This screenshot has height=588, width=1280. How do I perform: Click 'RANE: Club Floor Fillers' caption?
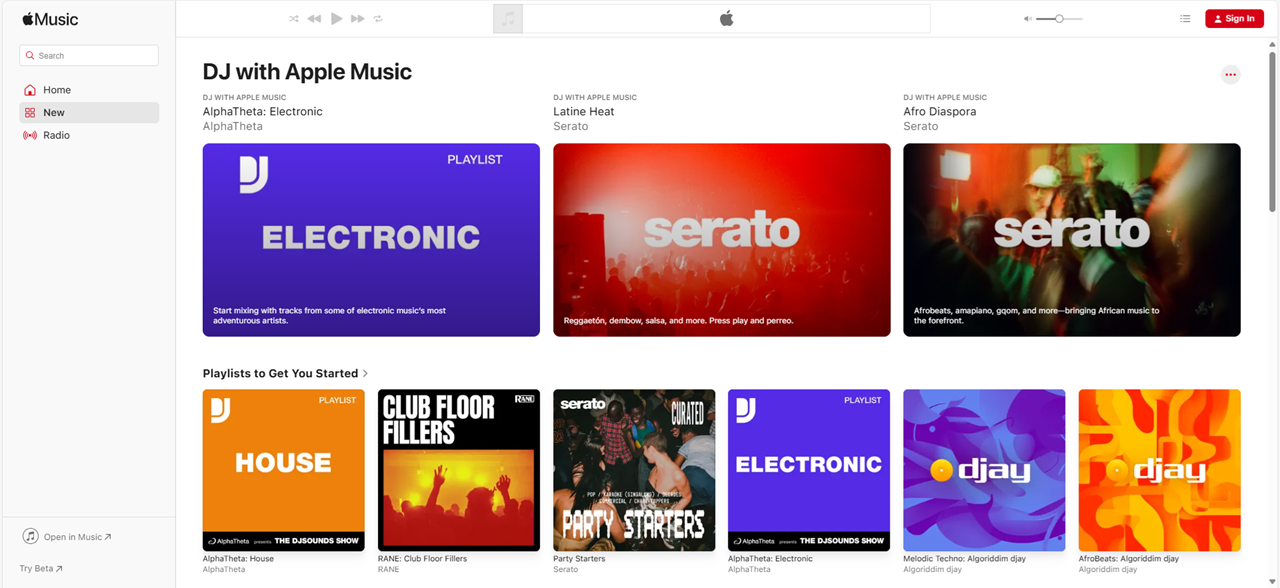422,559
